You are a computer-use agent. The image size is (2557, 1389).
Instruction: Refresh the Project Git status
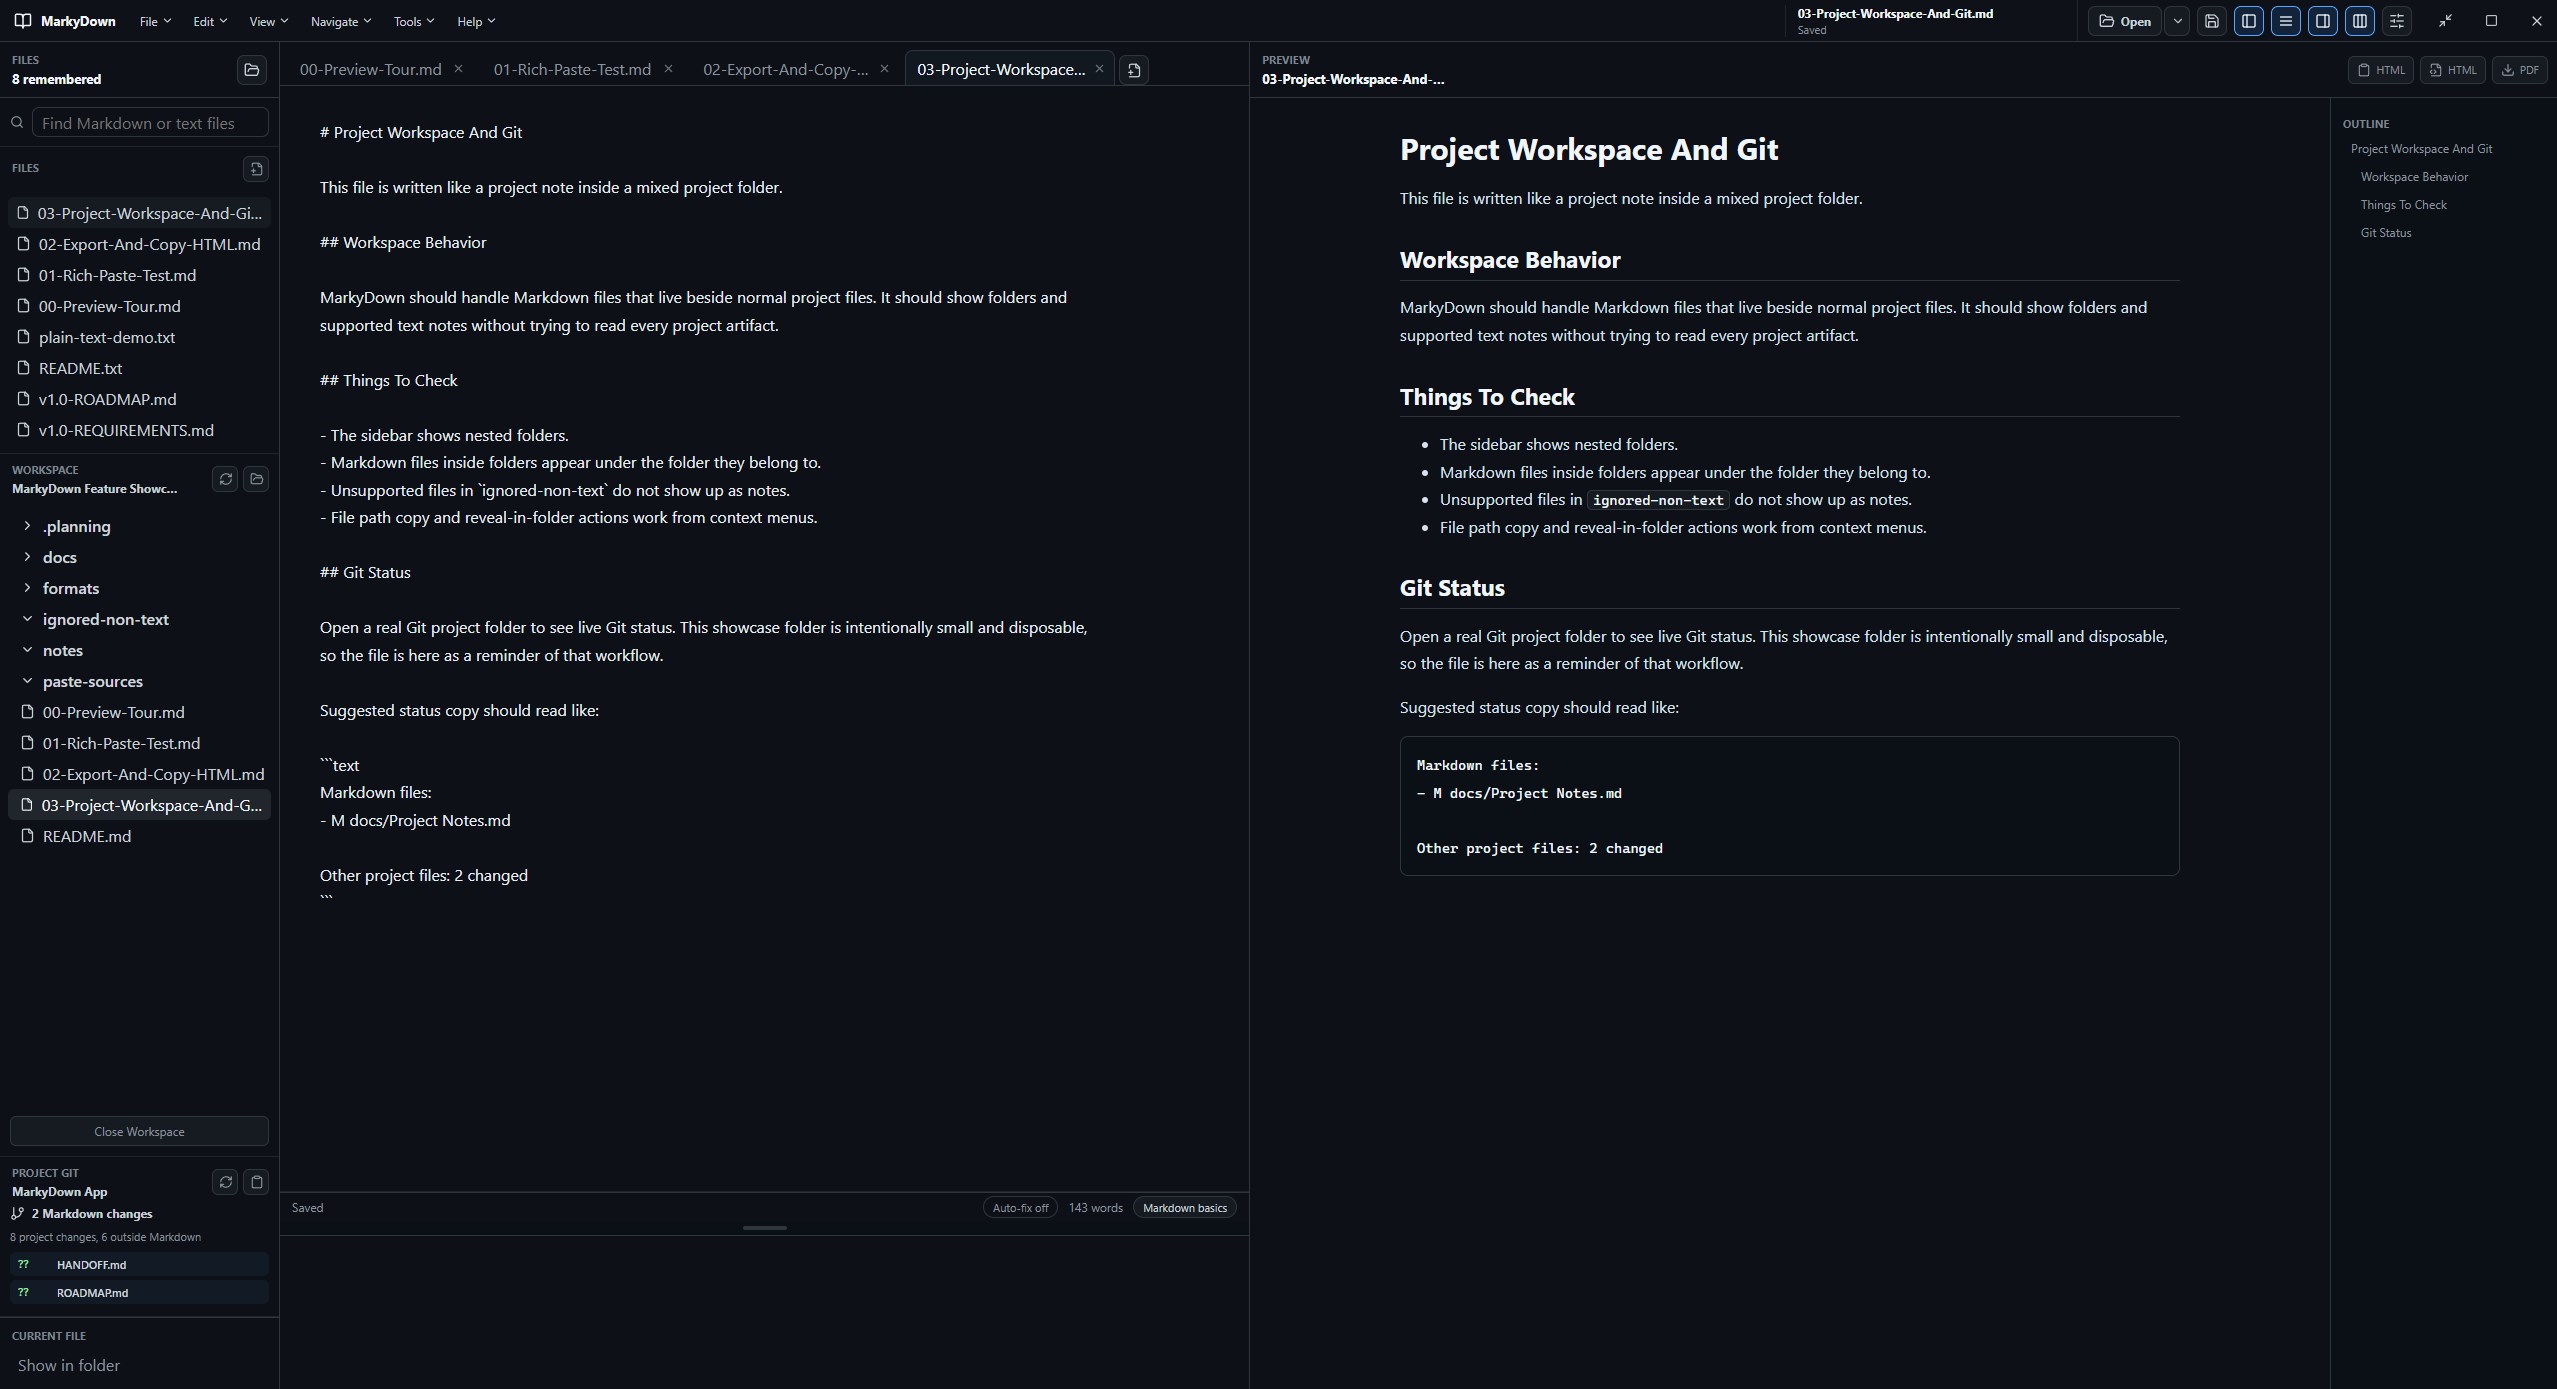[x=226, y=1182]
